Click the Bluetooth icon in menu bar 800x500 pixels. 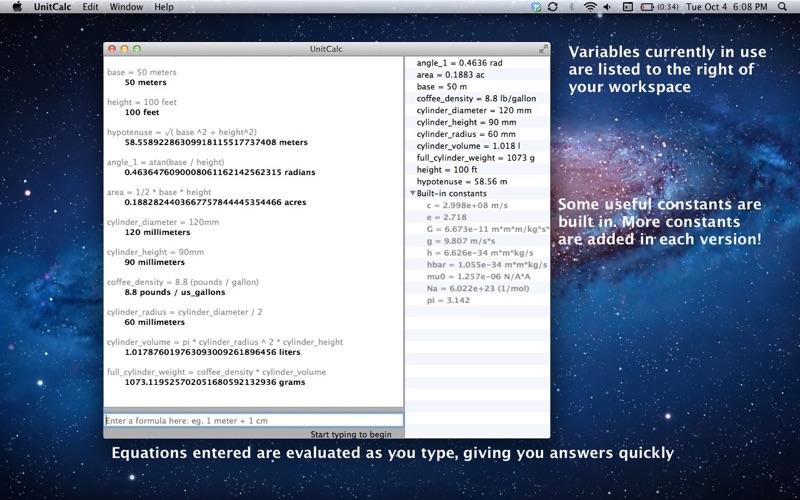[x=571, y=7]
